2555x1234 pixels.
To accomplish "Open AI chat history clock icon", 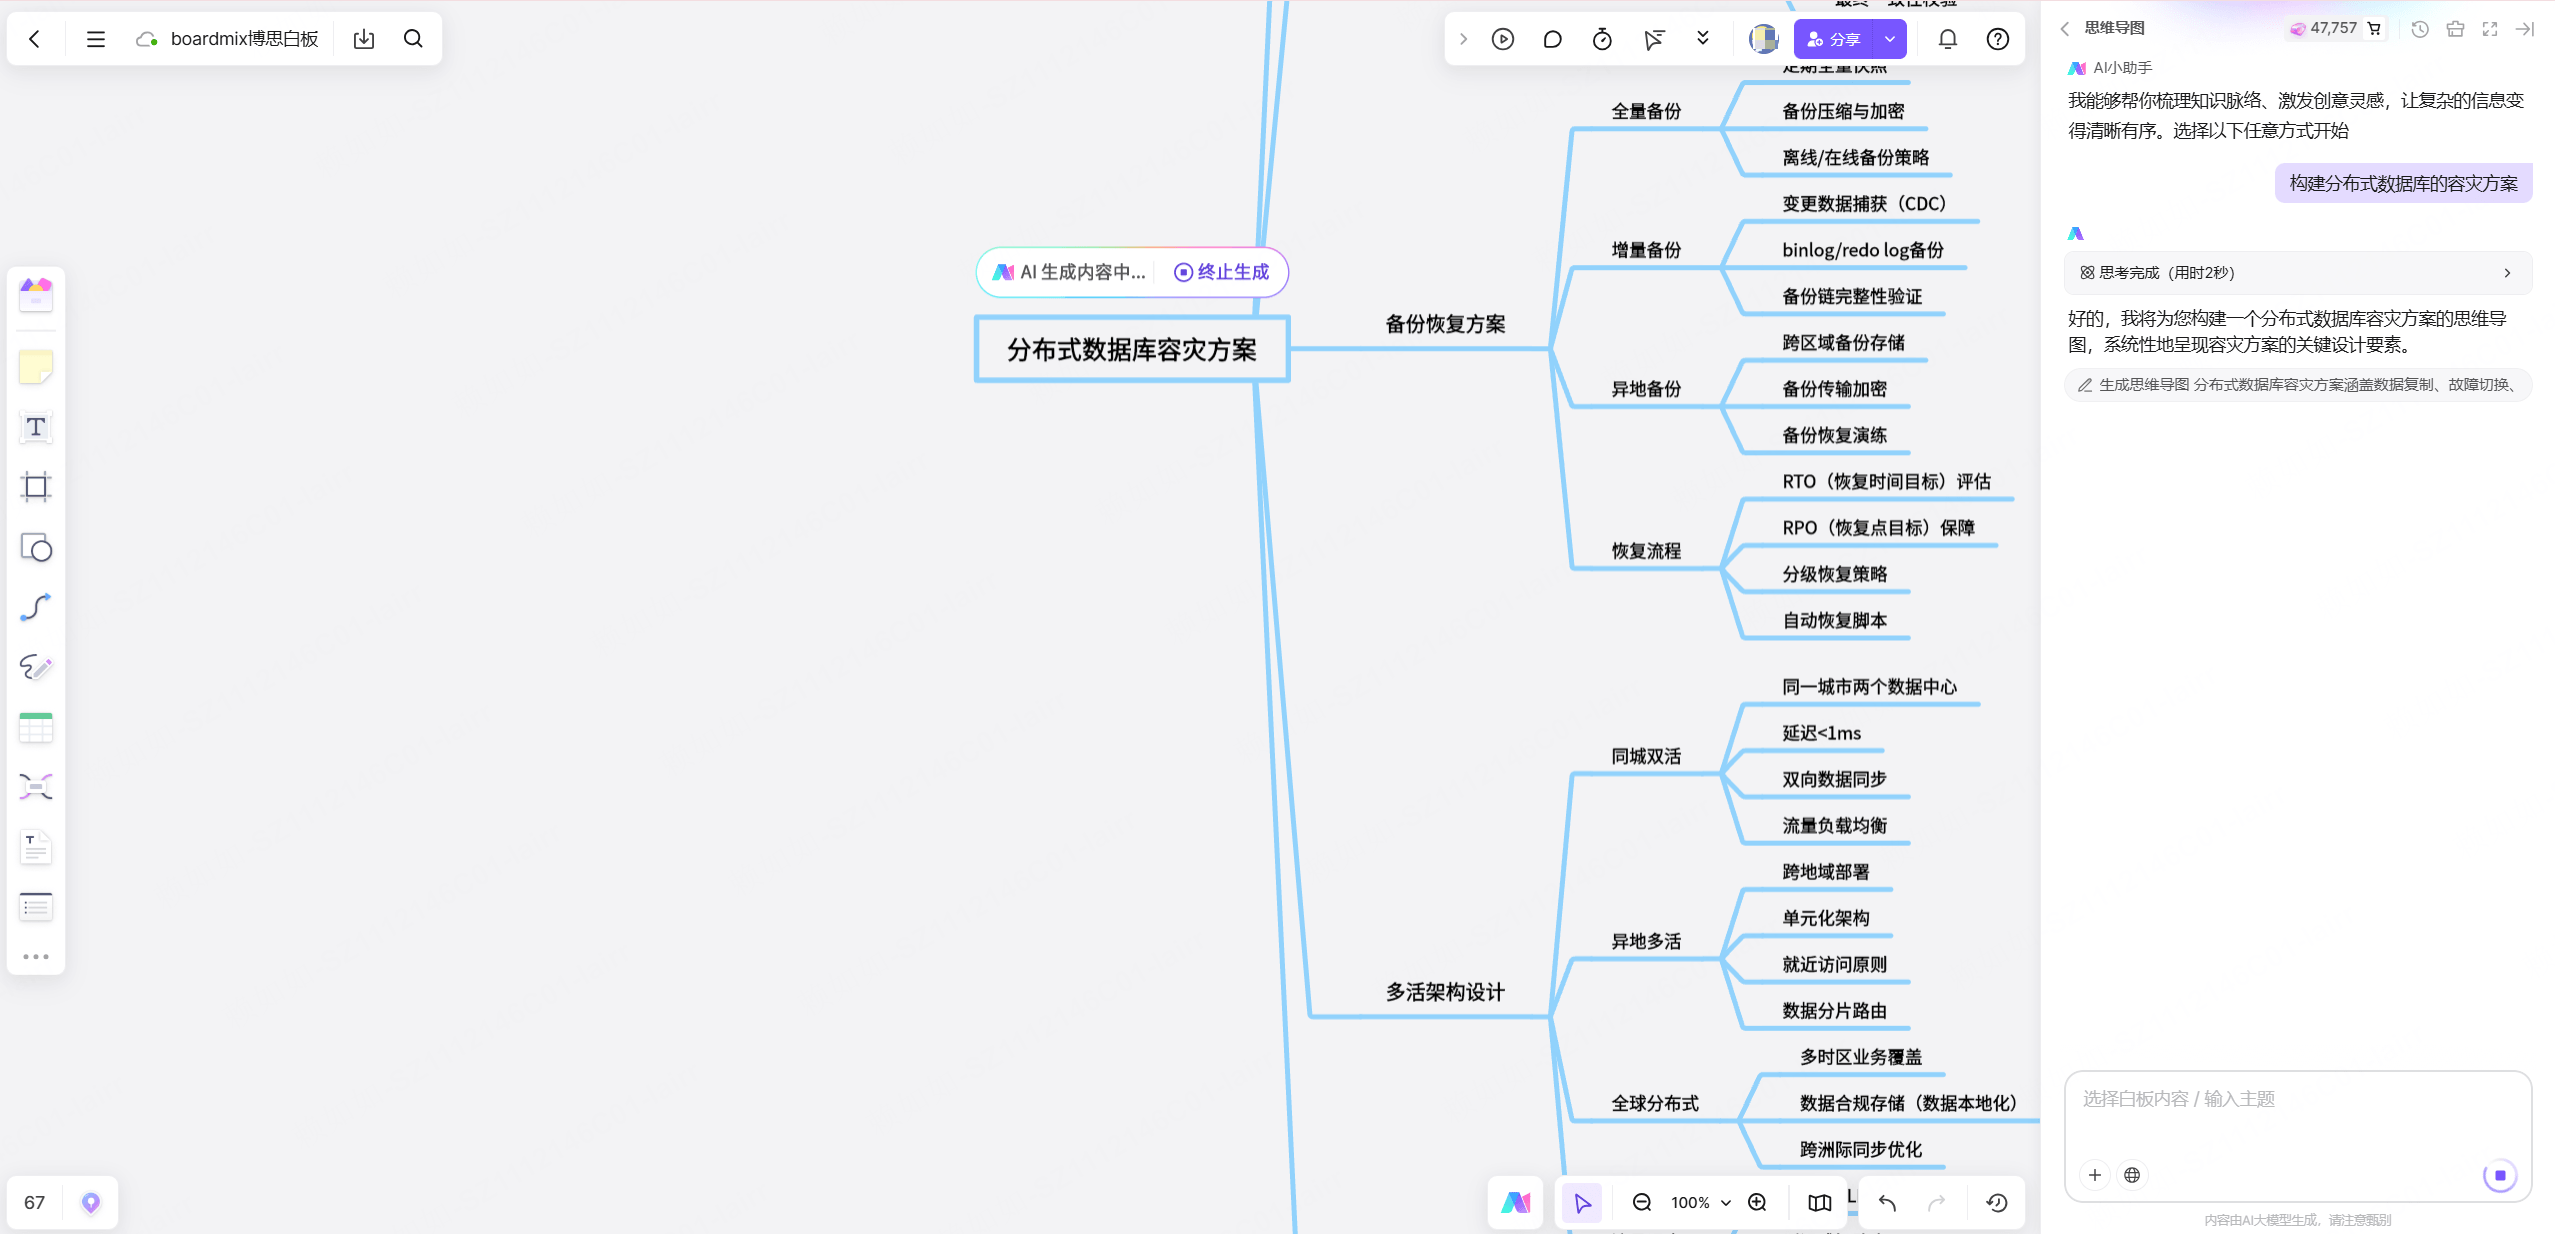I will coord(2420,28).
